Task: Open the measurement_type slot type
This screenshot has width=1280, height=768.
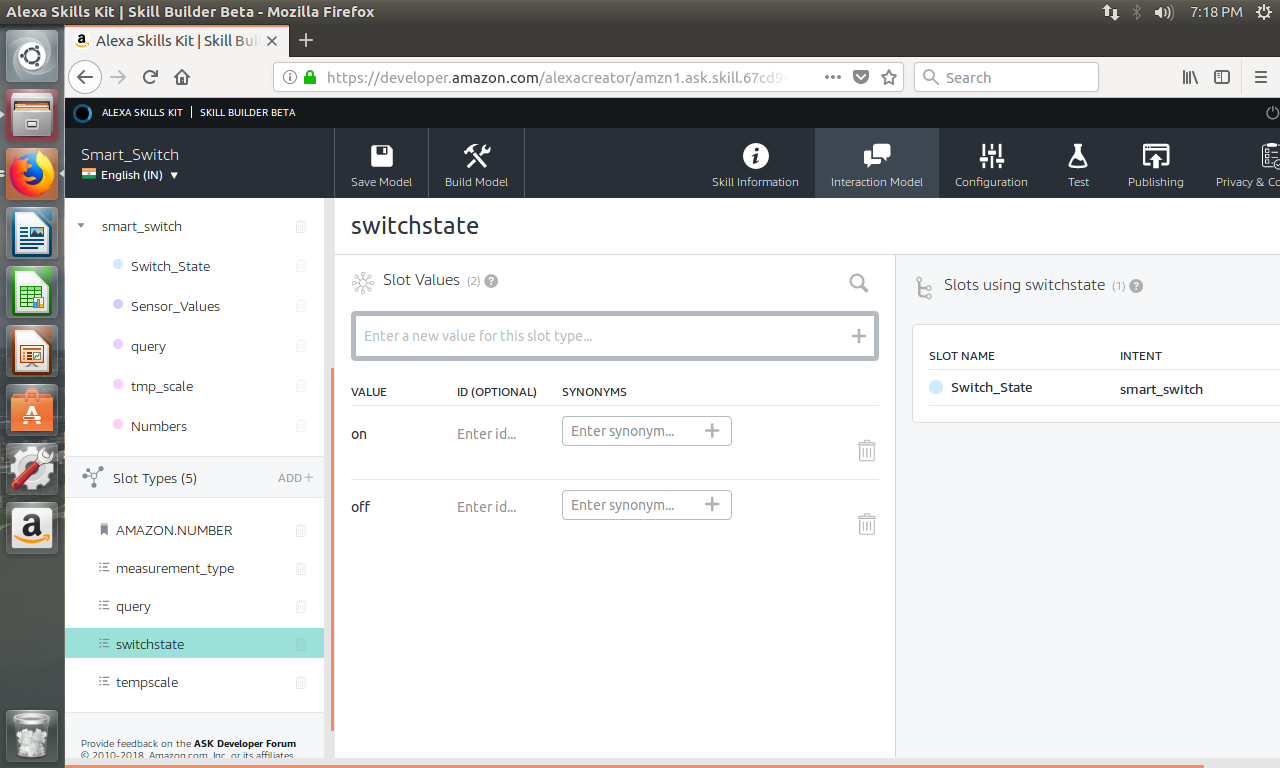Action: click(x=175, y=568)
